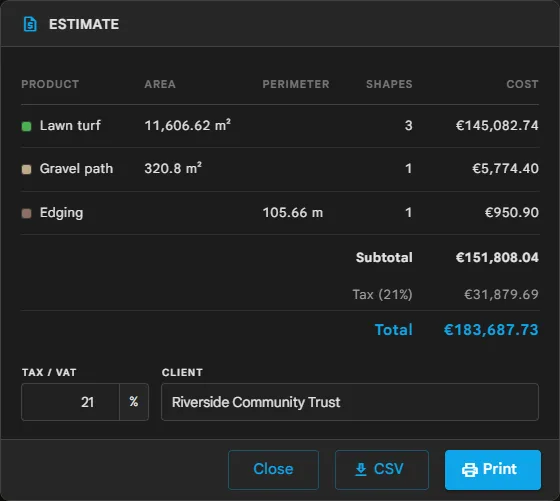Edit the Client name field
The image size is (560, 501).
point(350,402)
